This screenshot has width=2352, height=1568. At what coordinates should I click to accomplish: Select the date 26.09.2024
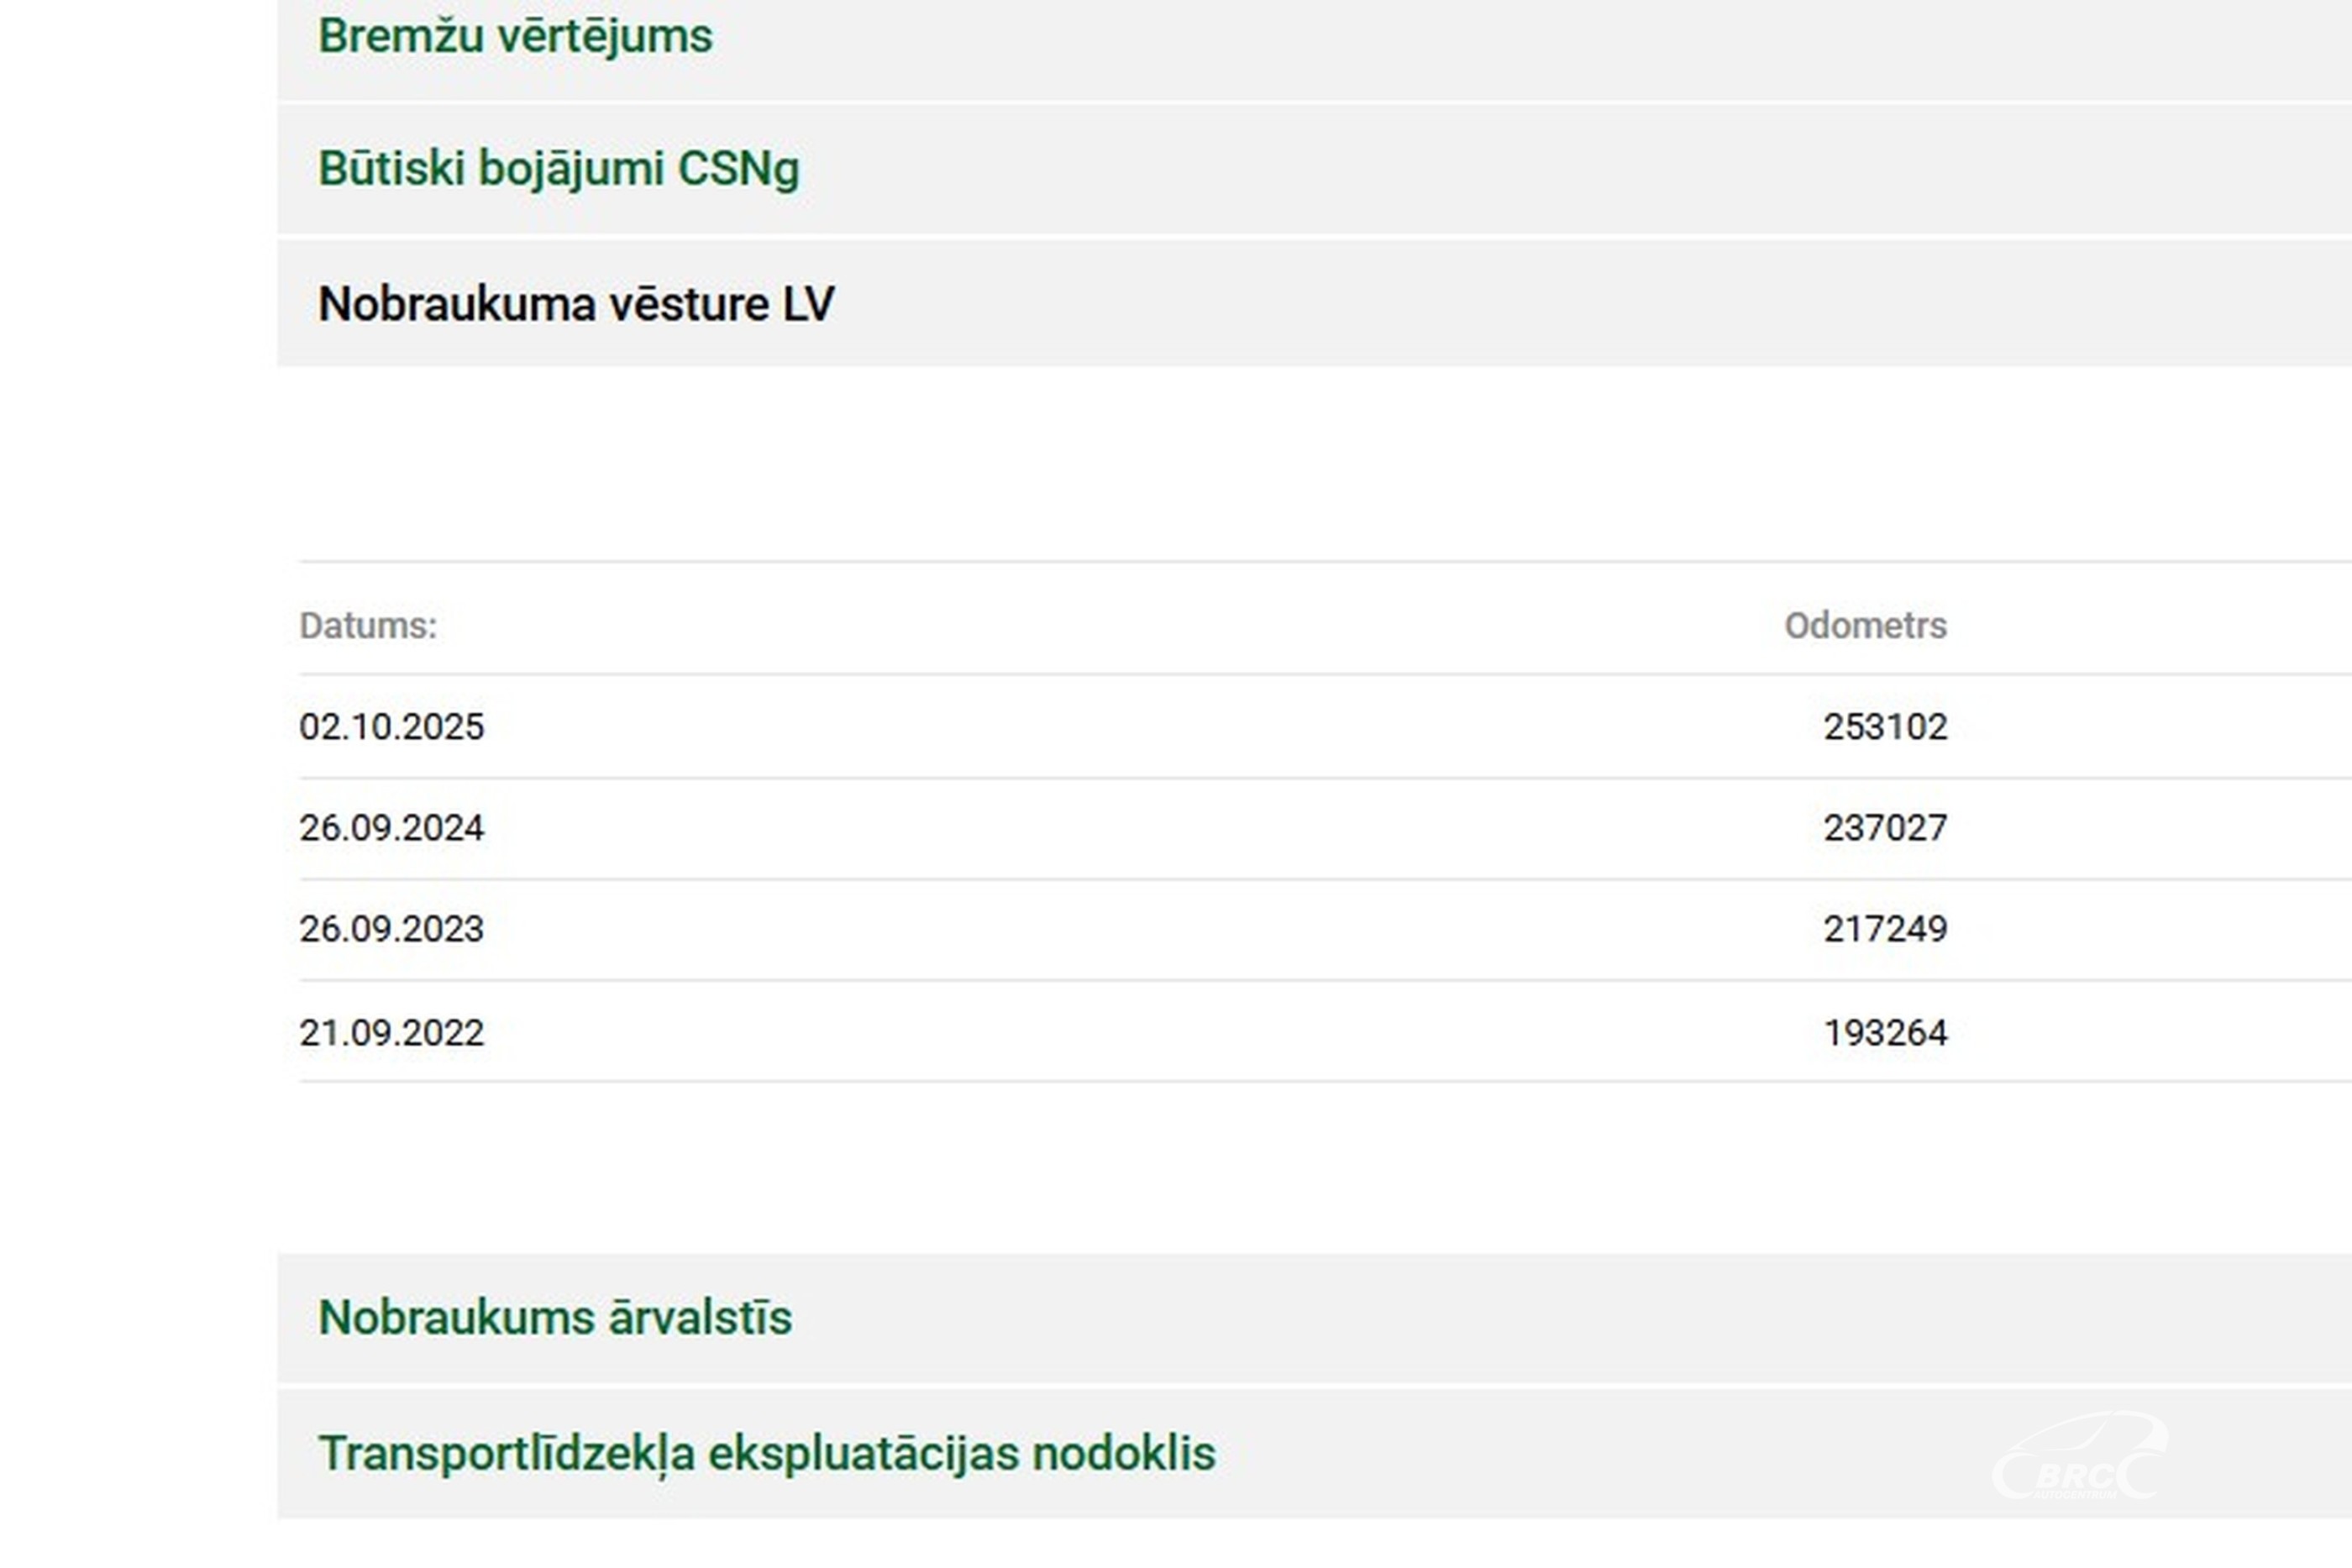(391, 828)
